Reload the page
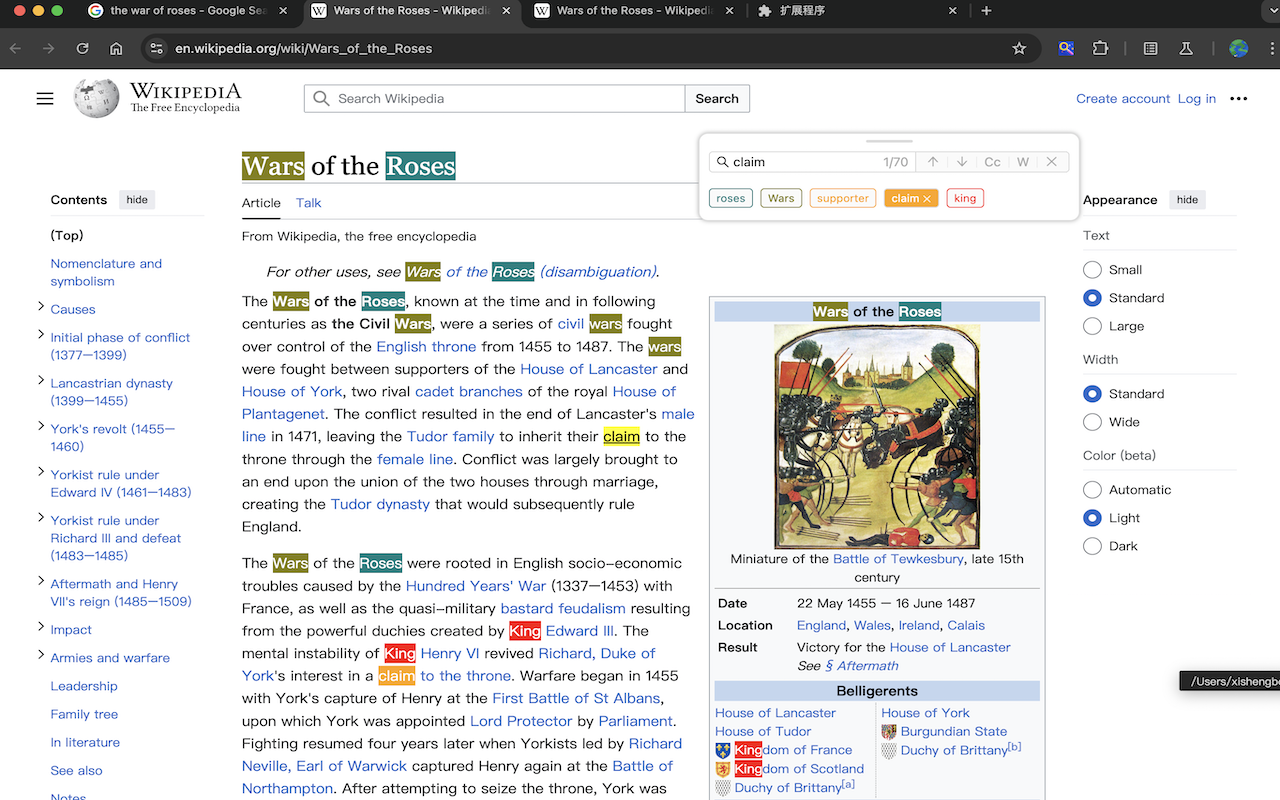The width and height of the screenshot is (1280, 800). pyautogui.click(x=82, y=48)
